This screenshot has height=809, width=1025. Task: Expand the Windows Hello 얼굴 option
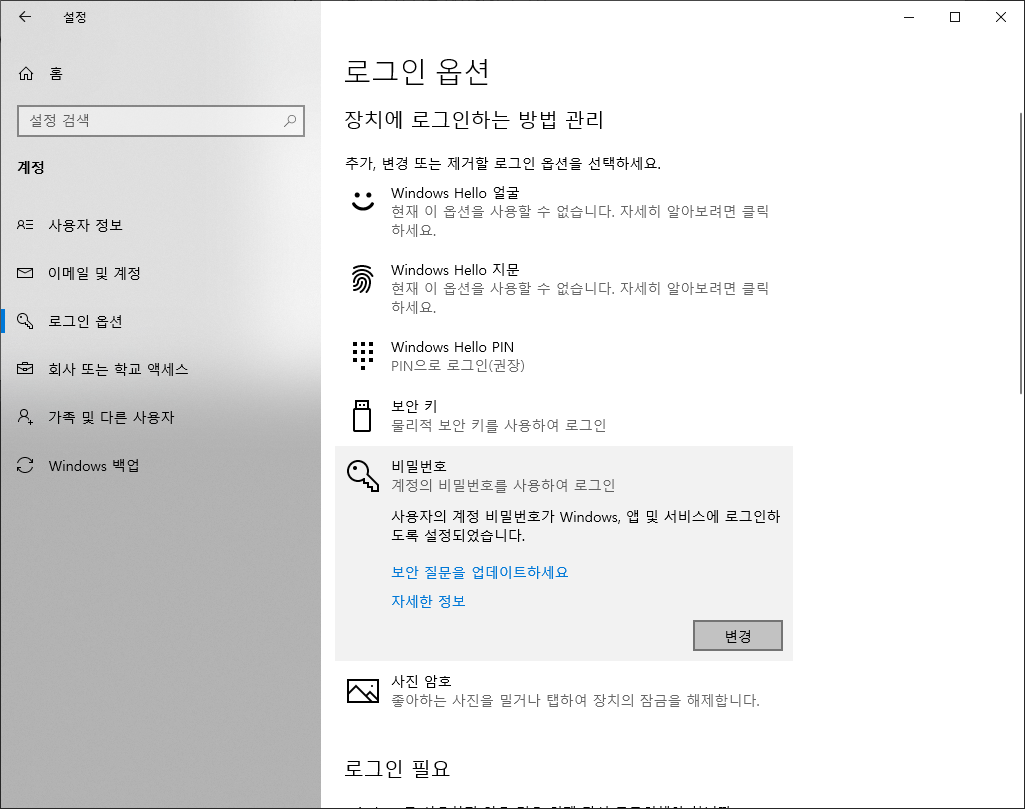[x=563, y=212]
